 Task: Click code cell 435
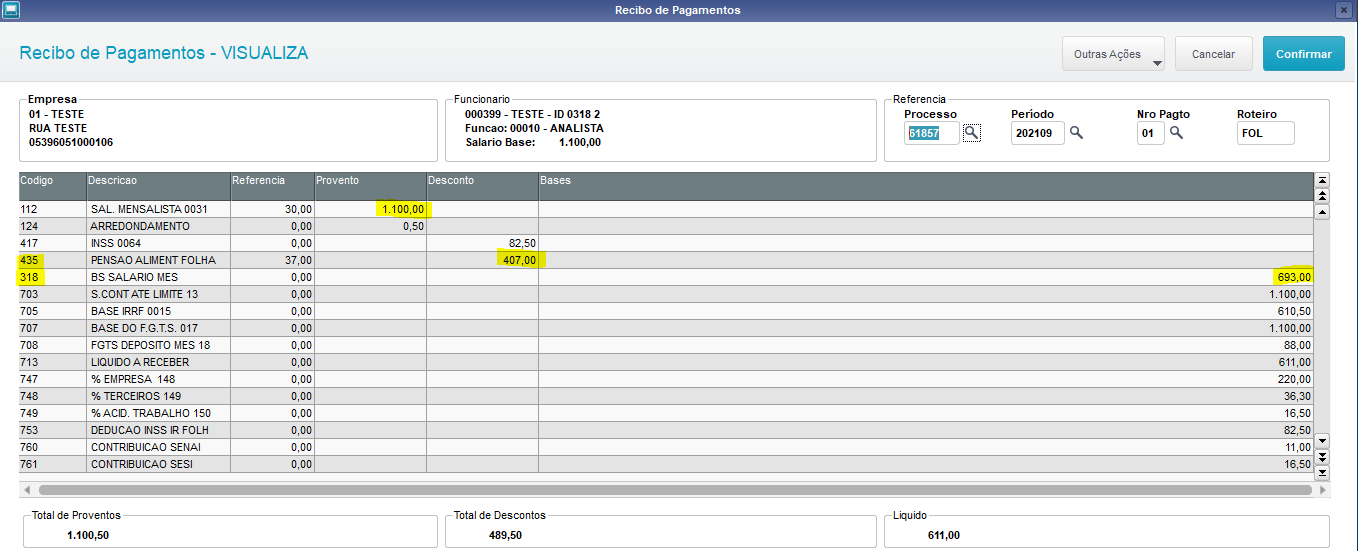(x=51, y=260)
